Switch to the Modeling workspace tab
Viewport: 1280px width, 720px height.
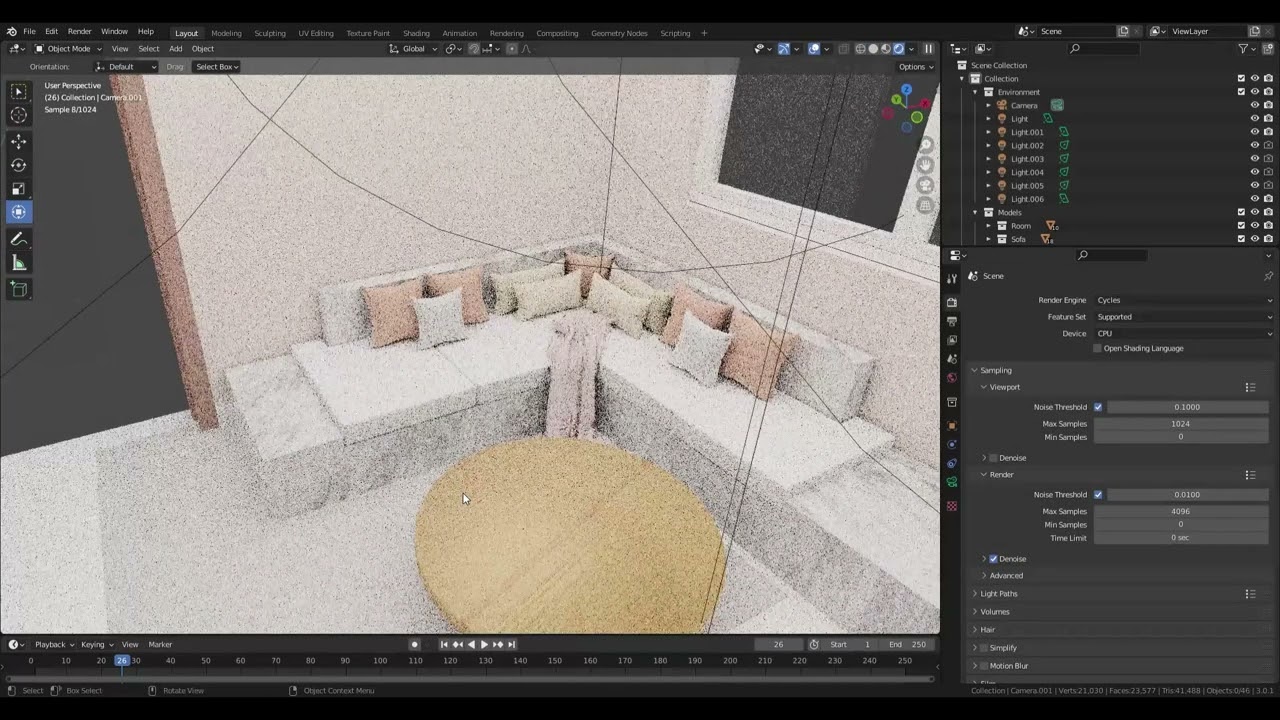coord(226,33)
